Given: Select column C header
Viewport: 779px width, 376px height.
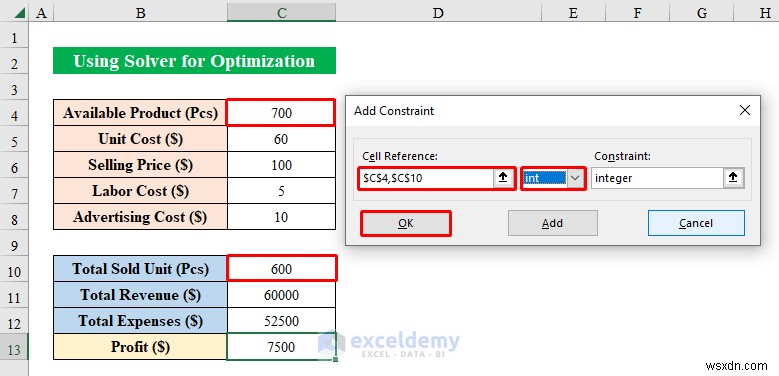Looking at the screenshot, I should [x=282, y=12].
